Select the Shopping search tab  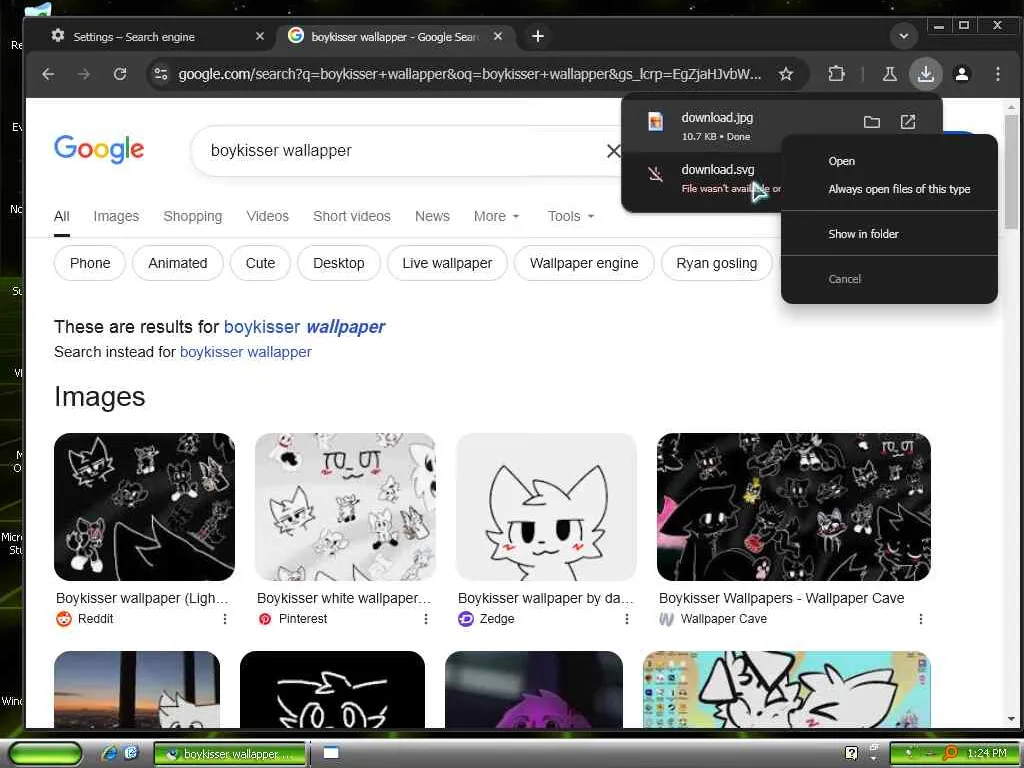[x=193, y=216]
